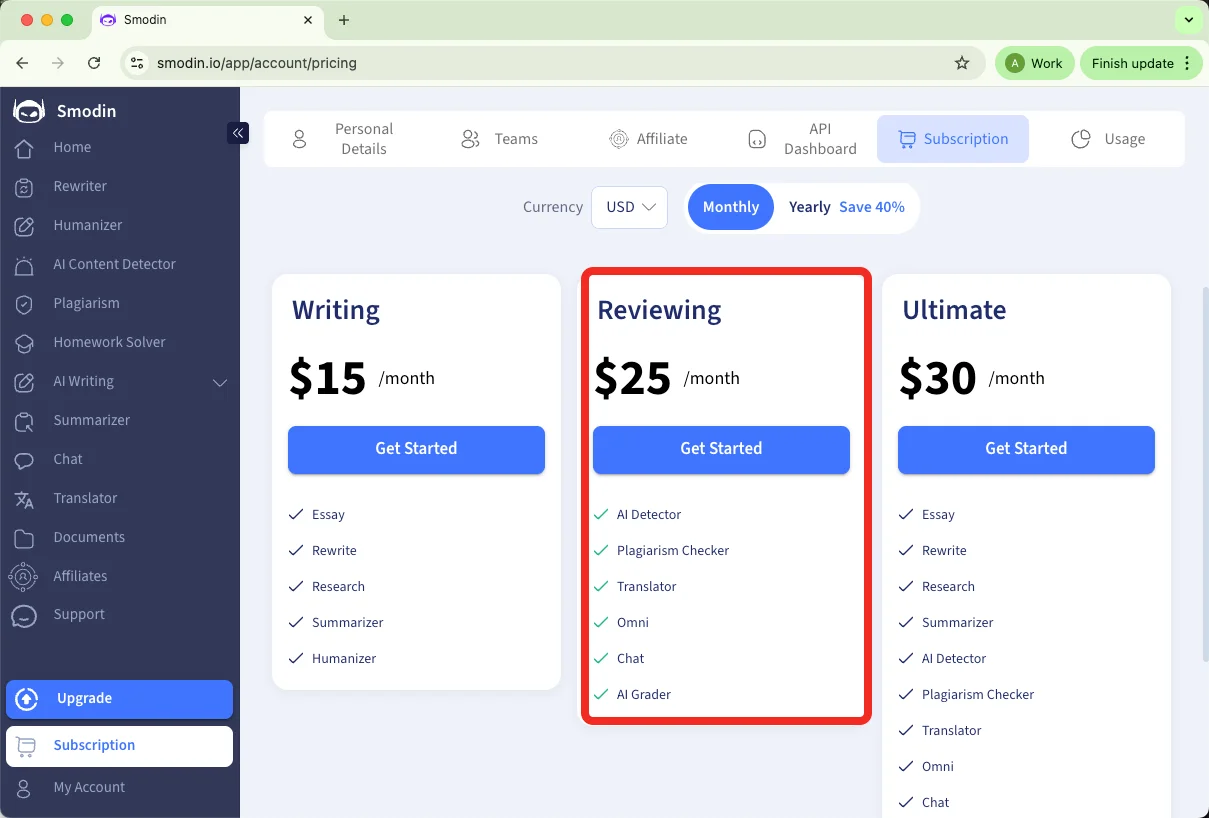
Task: Open the Home icon in sidebar
Action: coord(24,148)
